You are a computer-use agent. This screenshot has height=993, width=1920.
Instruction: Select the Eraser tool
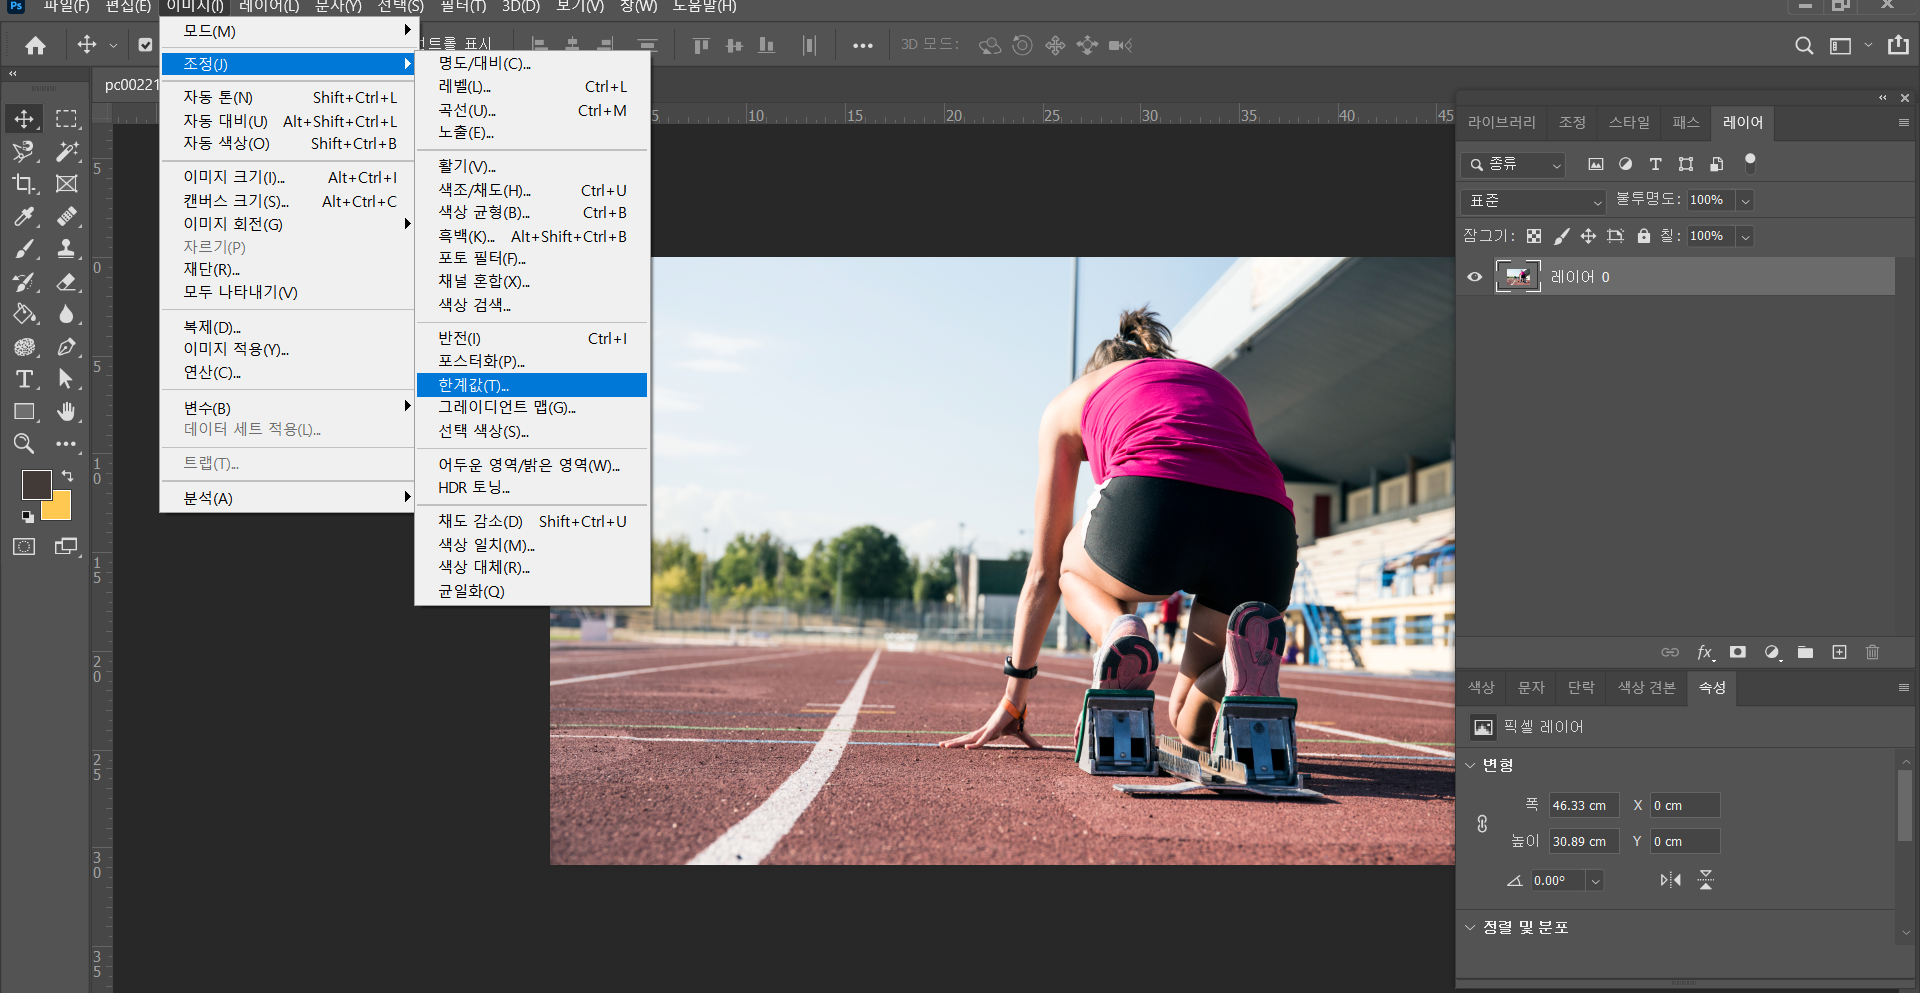pos(66,282)
